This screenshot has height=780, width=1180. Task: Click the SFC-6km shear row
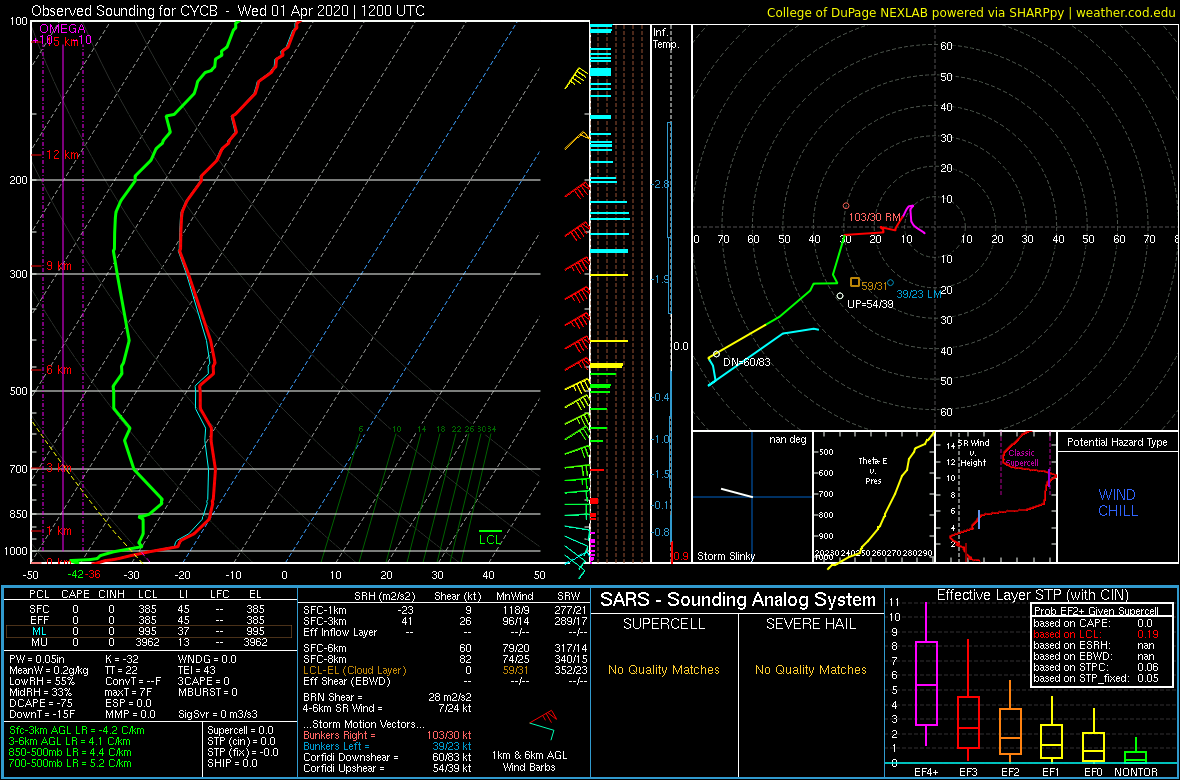tap(443, 650)
